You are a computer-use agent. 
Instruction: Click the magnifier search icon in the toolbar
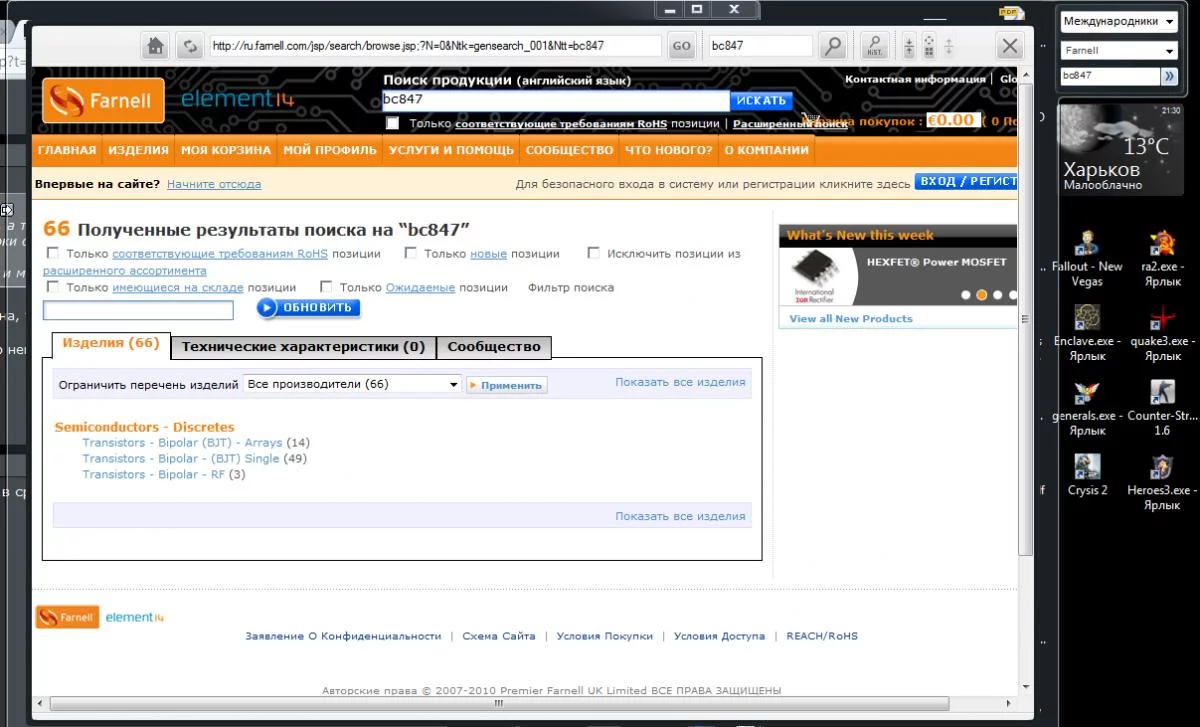tap(832, 46)
